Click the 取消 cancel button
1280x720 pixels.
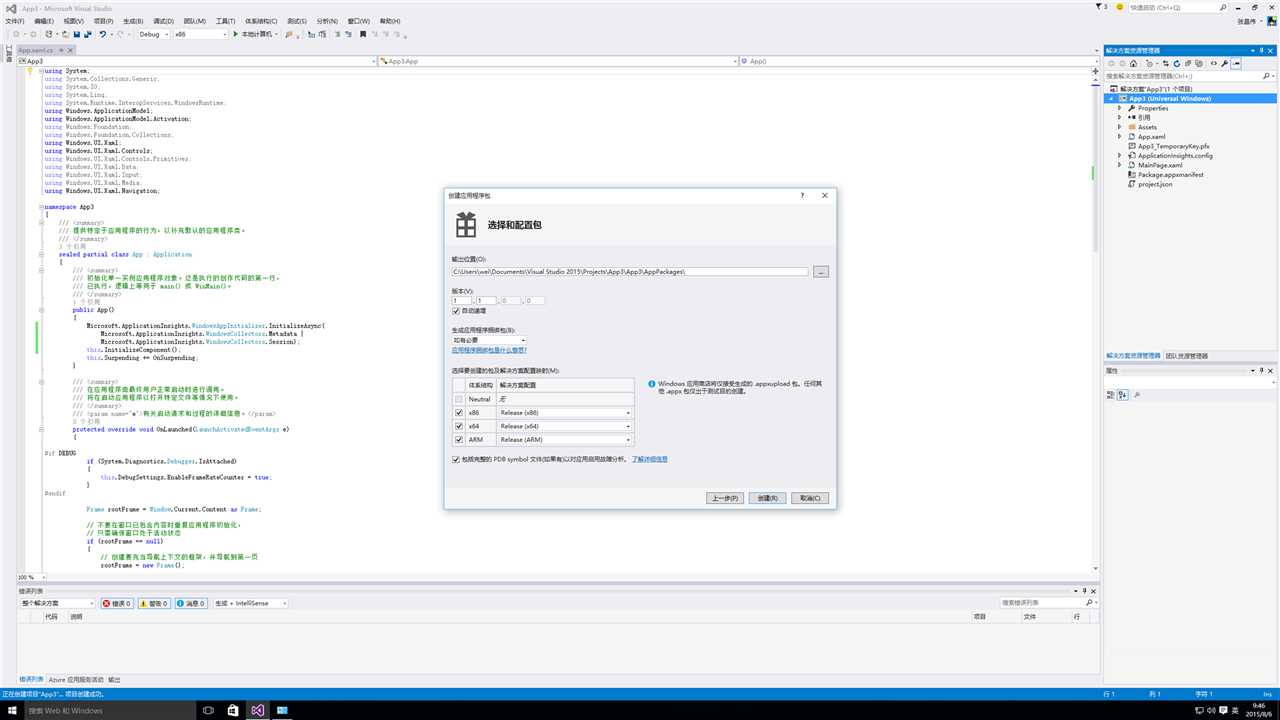tap(809, 498)
